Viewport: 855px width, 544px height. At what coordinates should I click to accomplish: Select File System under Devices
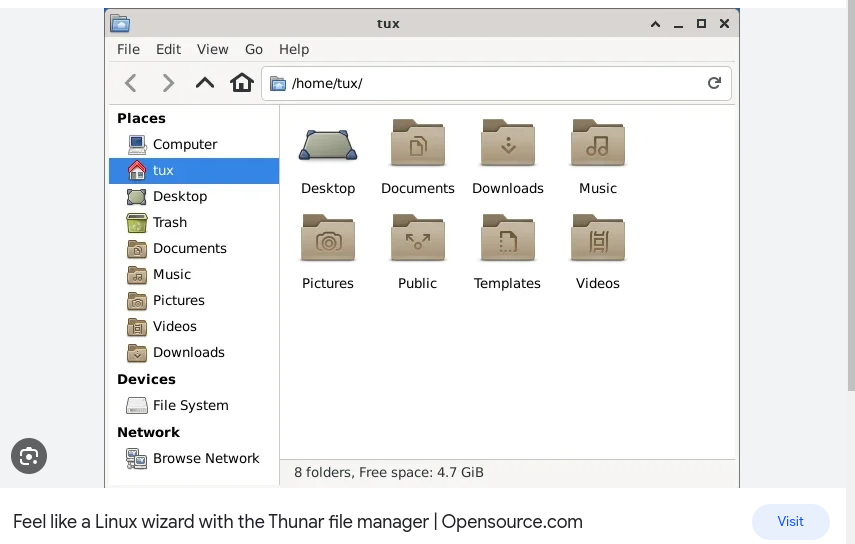tap(190, 405)
